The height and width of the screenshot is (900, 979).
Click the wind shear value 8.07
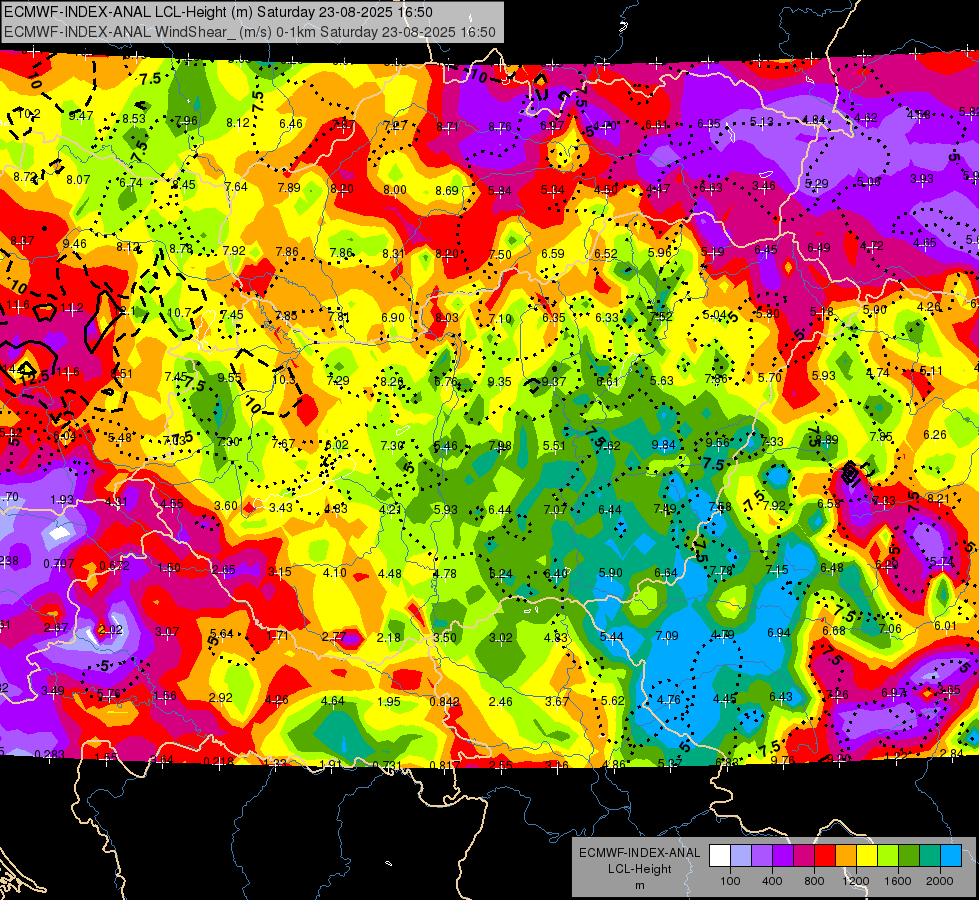(78, 179)
